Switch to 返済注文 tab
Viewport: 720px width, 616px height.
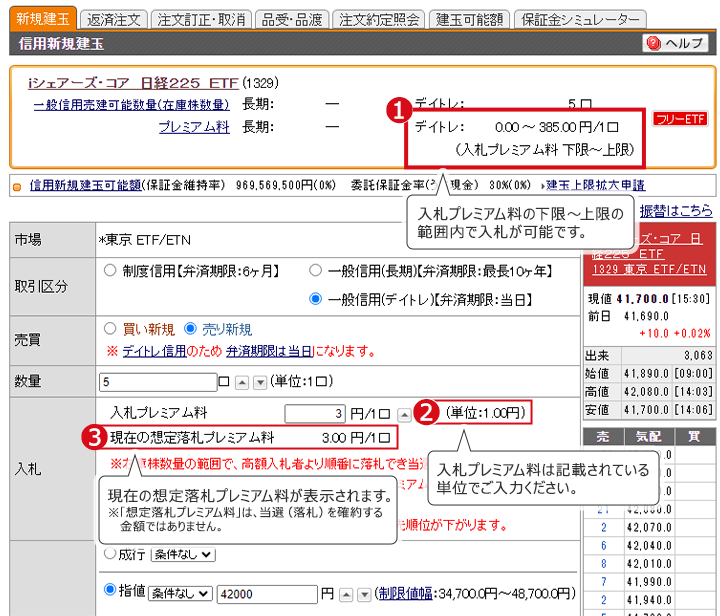click(x=114, y=19)
